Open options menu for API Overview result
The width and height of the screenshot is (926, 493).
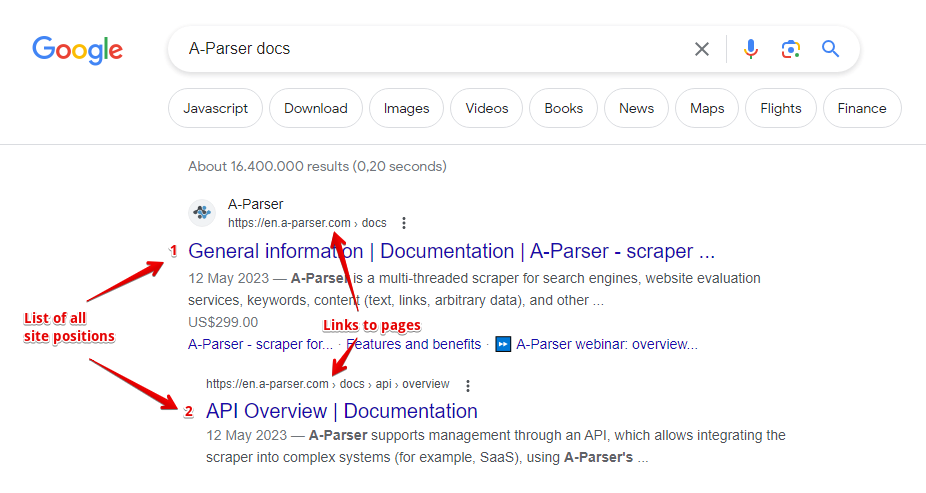click(467, 385)
